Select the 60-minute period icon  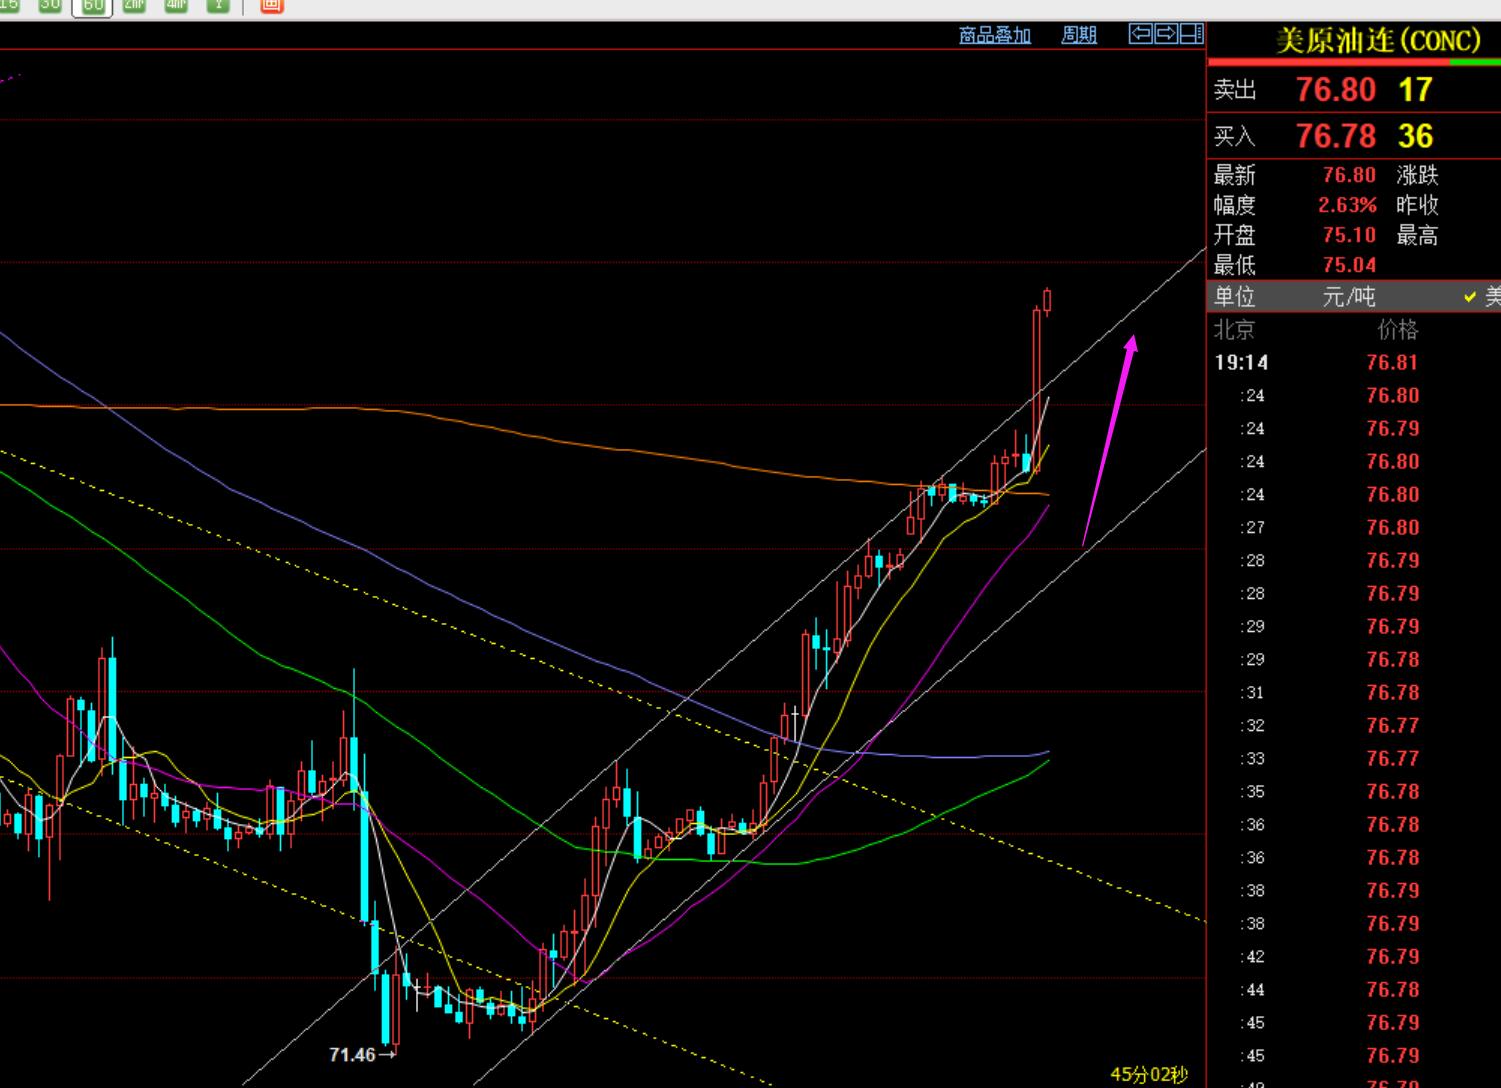(92, 6)
